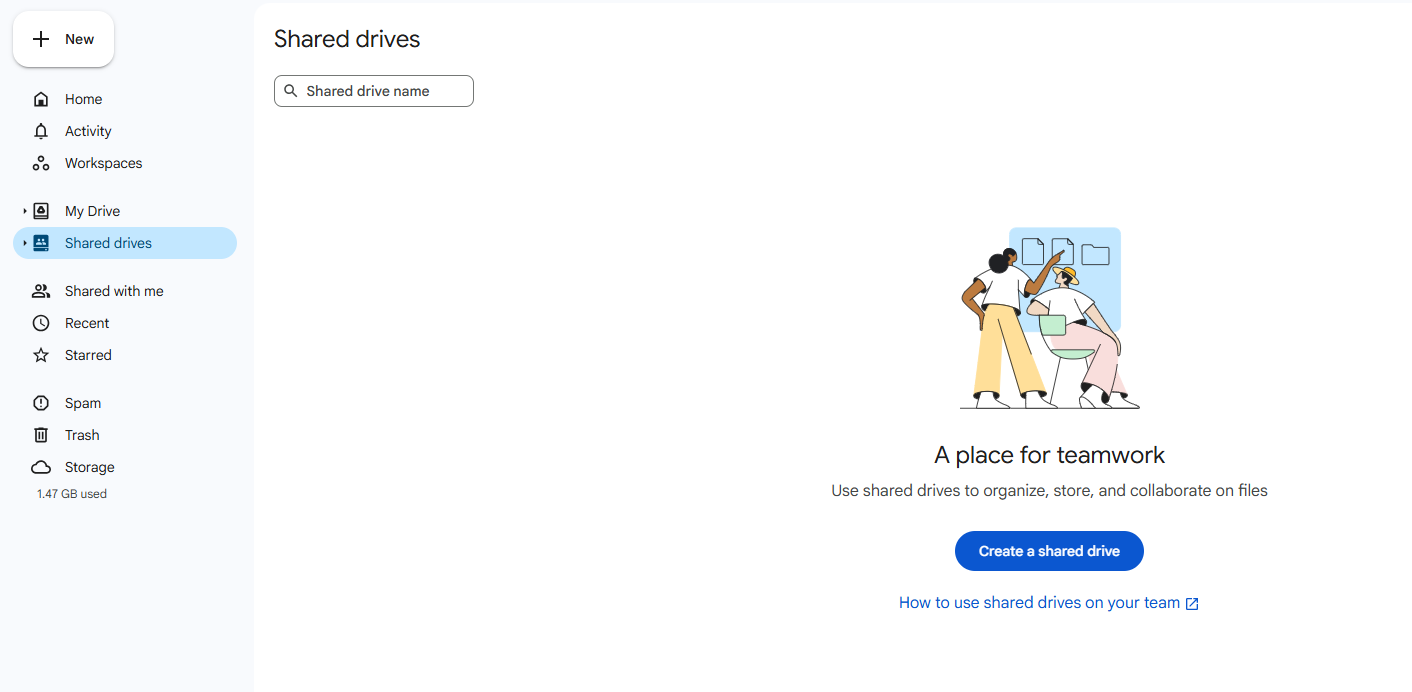The height and width of the screenshot is (692, 1412).
Task: Expand the My Drive tree arrow
Action: [x=25, y=211]
